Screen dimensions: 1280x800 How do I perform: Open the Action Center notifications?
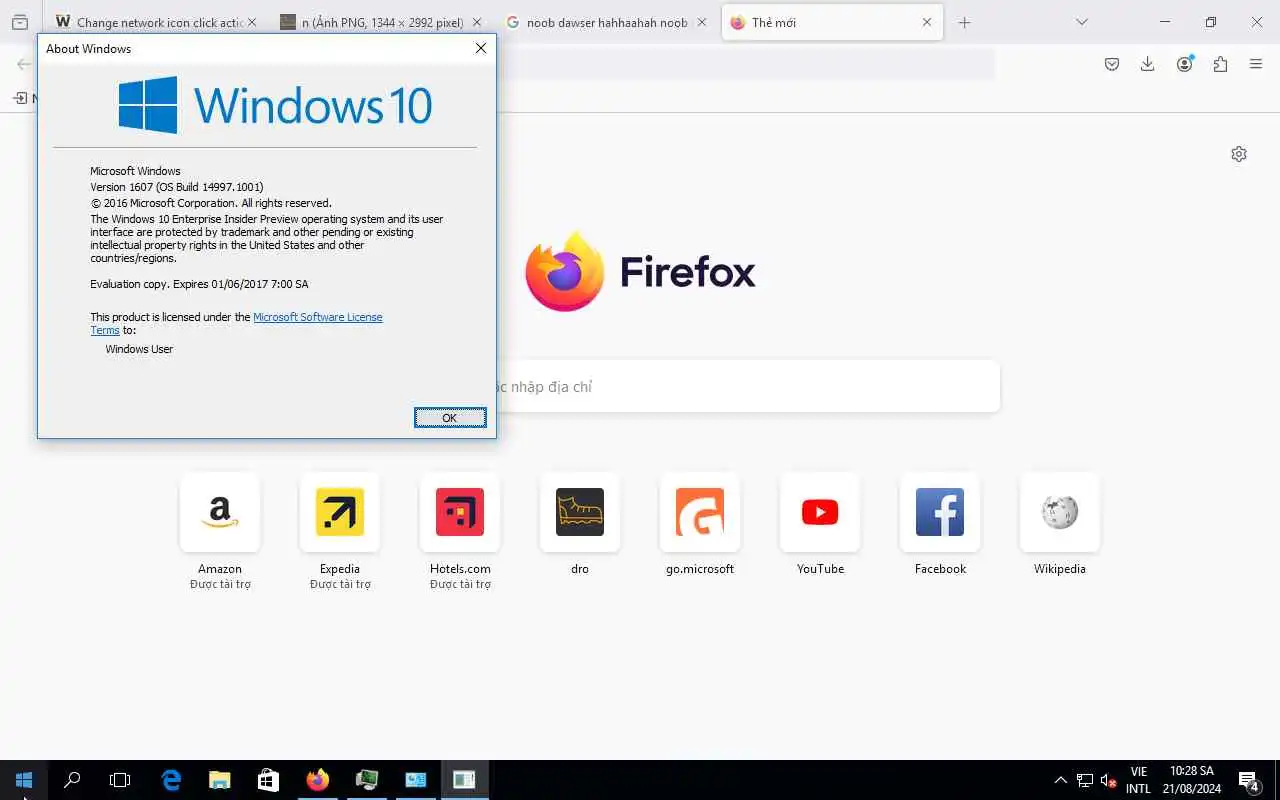1249,780
